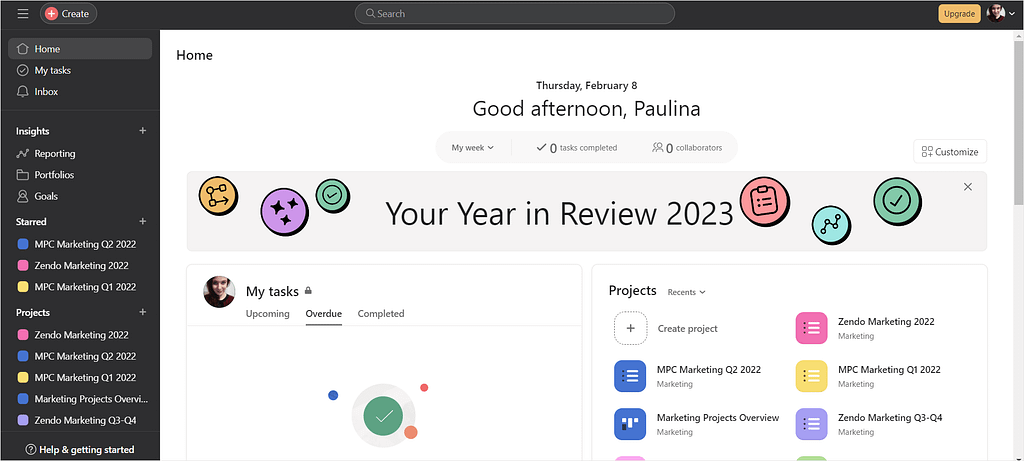Click the Upgrade button

[x=959, y=14]
